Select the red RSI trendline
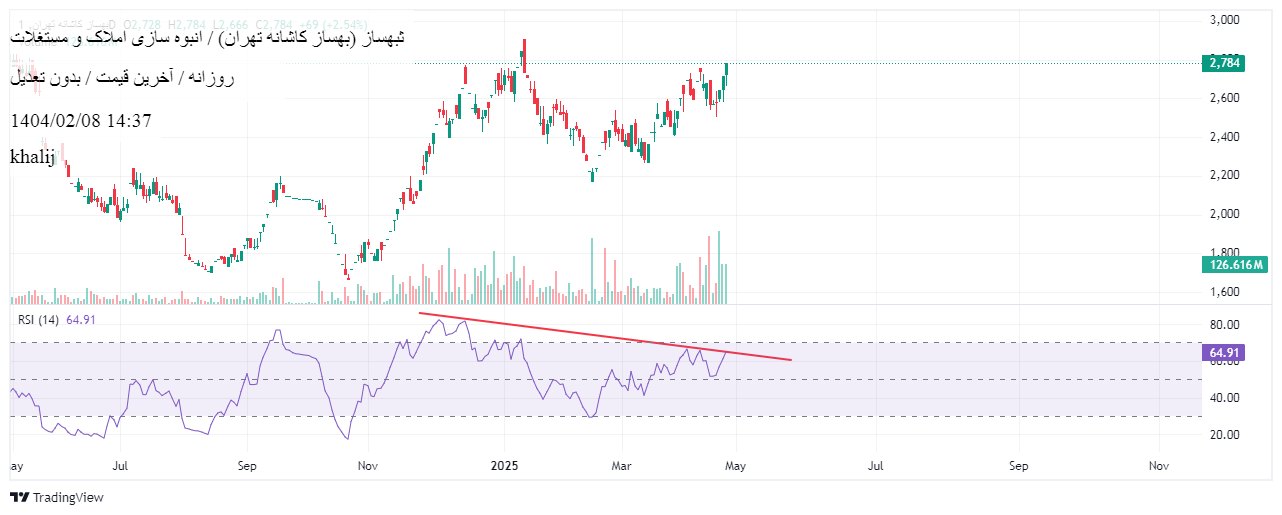The width and height of the screenshot is (1282, 515). (x=600, y=336)
